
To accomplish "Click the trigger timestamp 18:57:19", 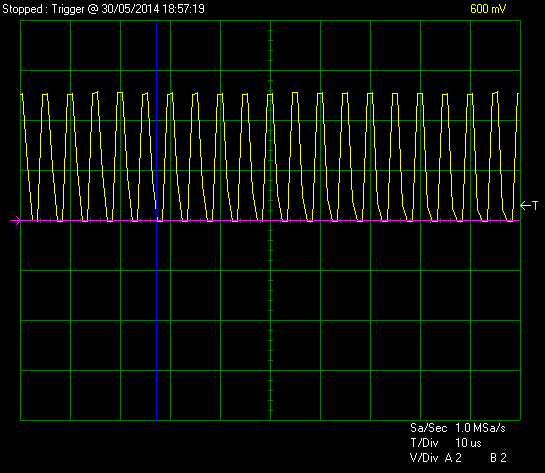I will pyautogui.click(x=184, y=9).
